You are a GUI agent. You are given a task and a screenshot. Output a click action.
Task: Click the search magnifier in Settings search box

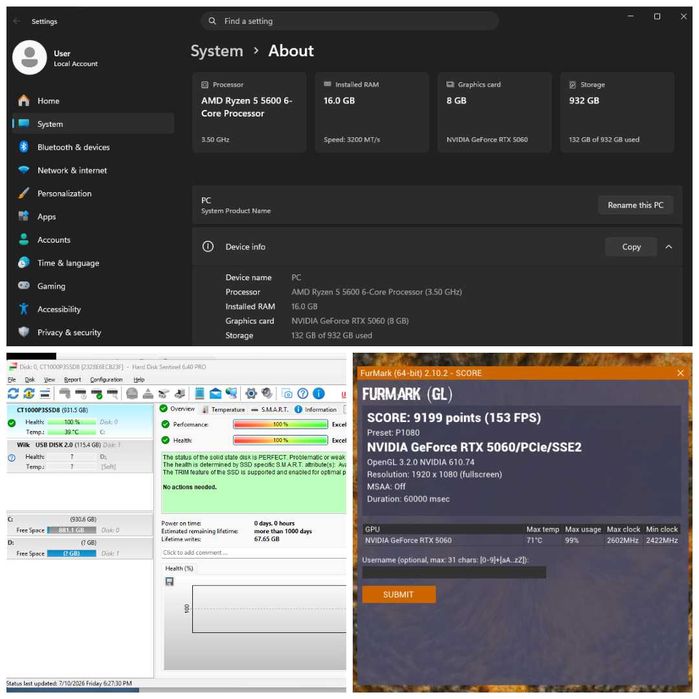pyautogui.click(x=212, y=21)
